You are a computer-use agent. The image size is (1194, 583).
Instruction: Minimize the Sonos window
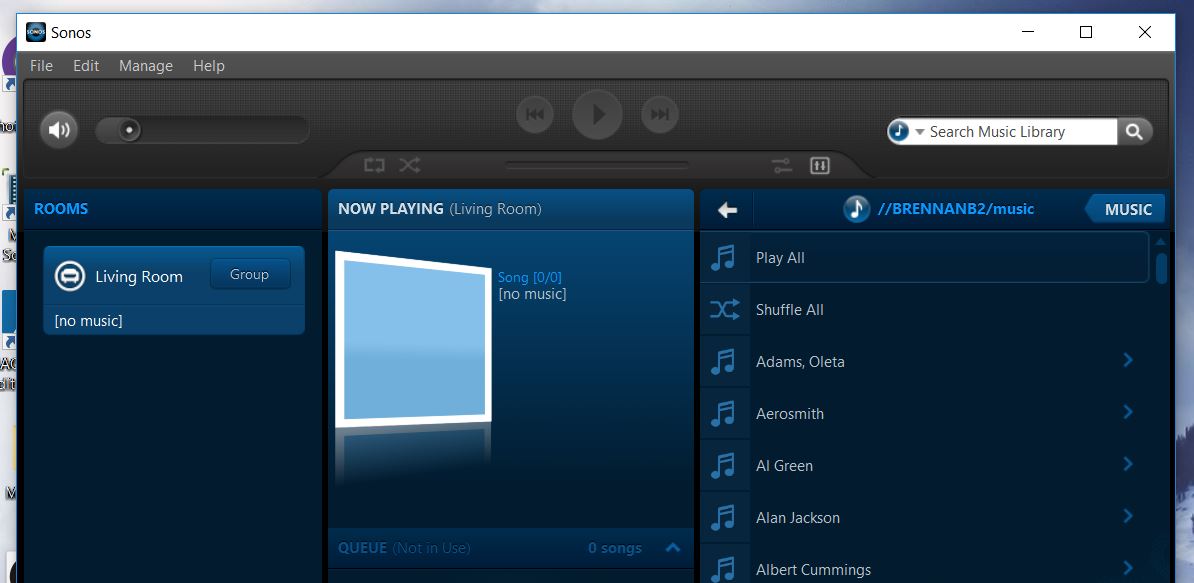1029,32
